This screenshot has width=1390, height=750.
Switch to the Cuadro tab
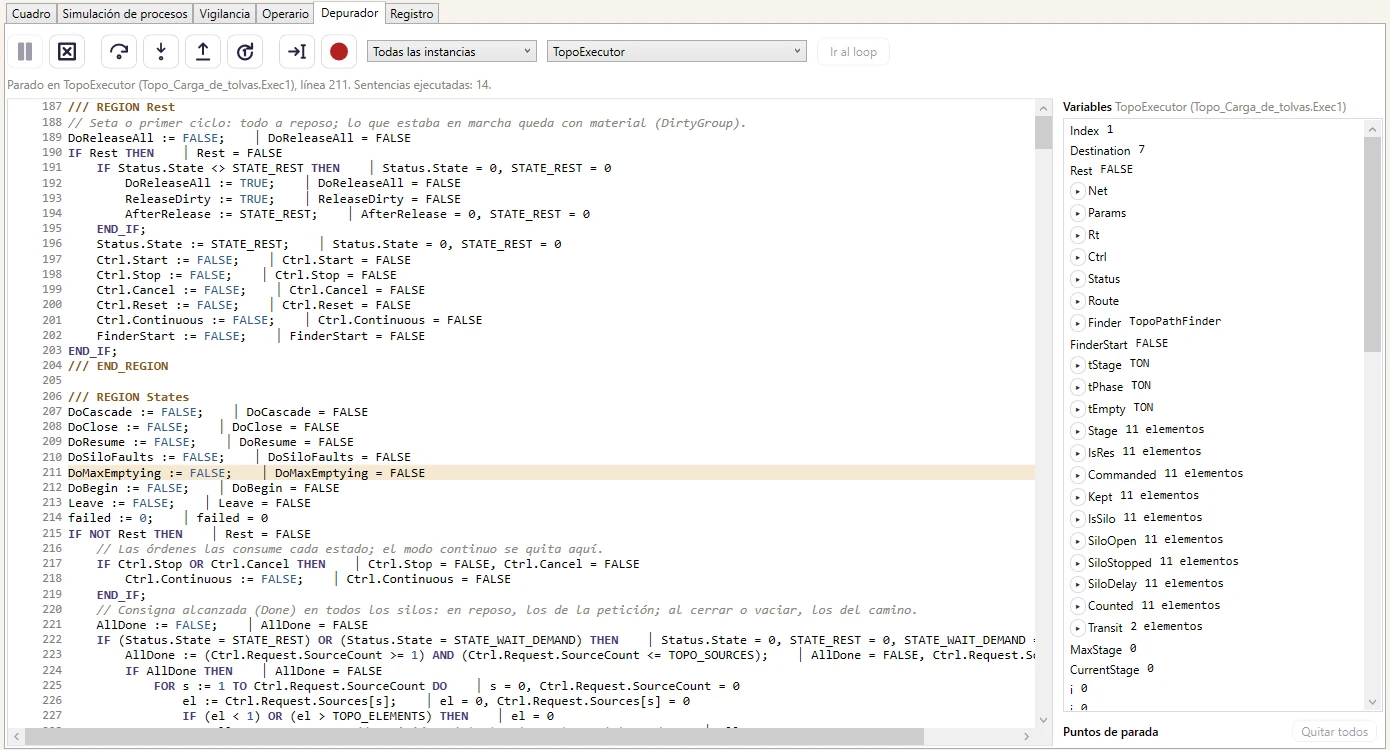30,14
